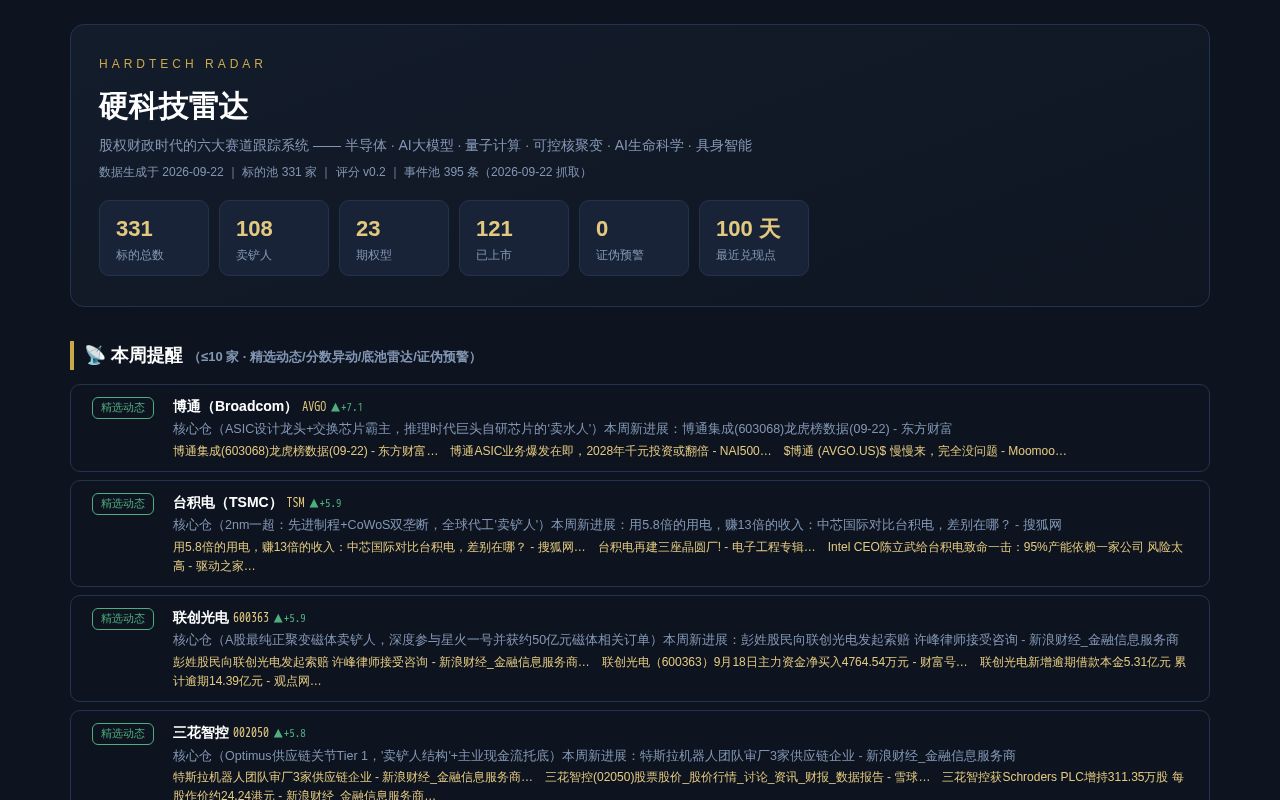Screen dimensions: 1280x800
Task: Select the 卖铲人 stat card
Action: (x=274, y=238)
